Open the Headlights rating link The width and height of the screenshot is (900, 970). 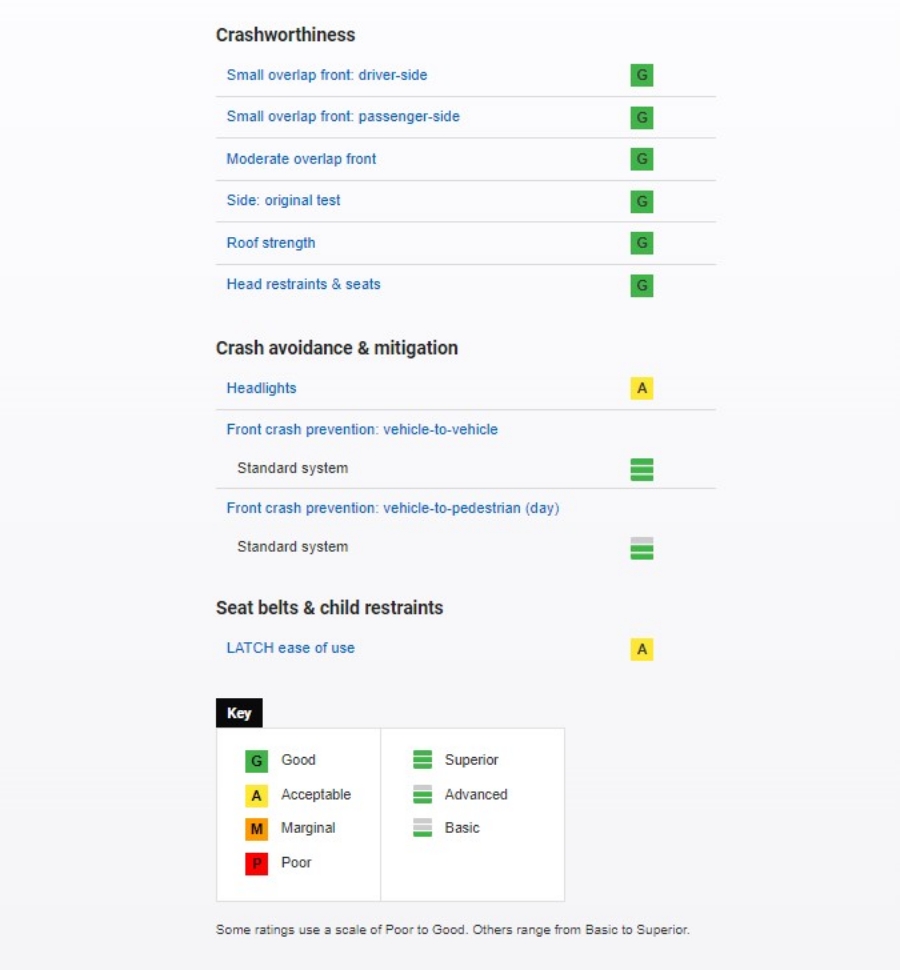point(261,388)
